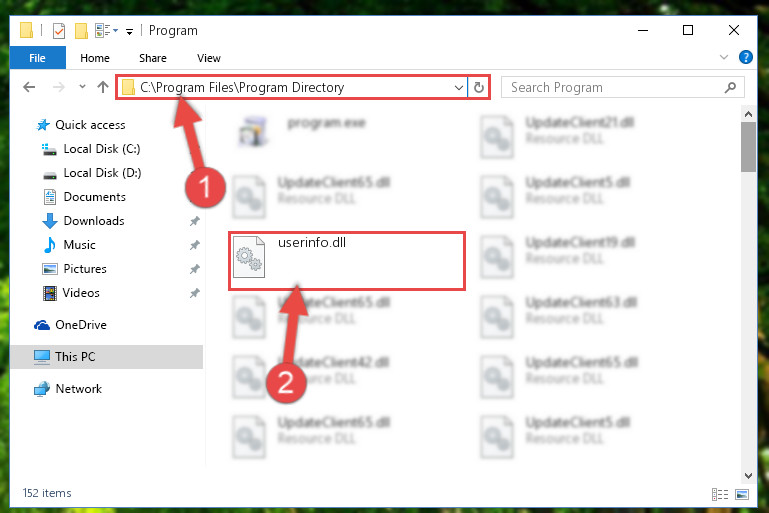This screenshot has height=513, width=769.
Task: Go up one folder level arrow
Action: click(x=103, y=87)
